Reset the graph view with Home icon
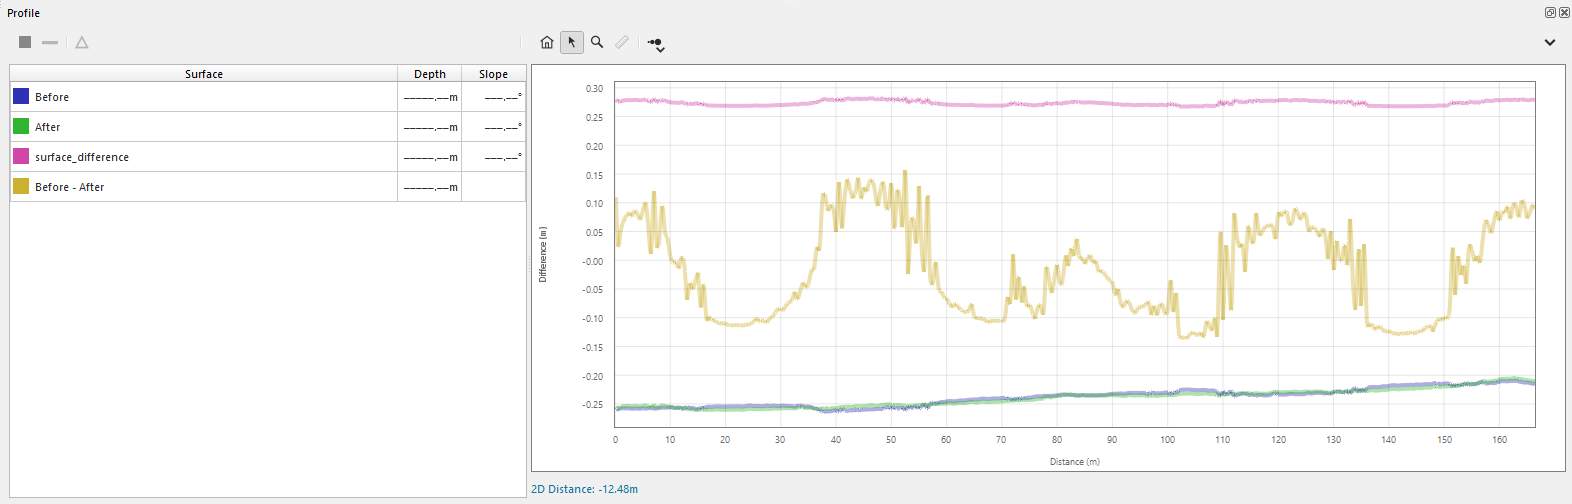1572x504 pixels. [x=546, y=42]
